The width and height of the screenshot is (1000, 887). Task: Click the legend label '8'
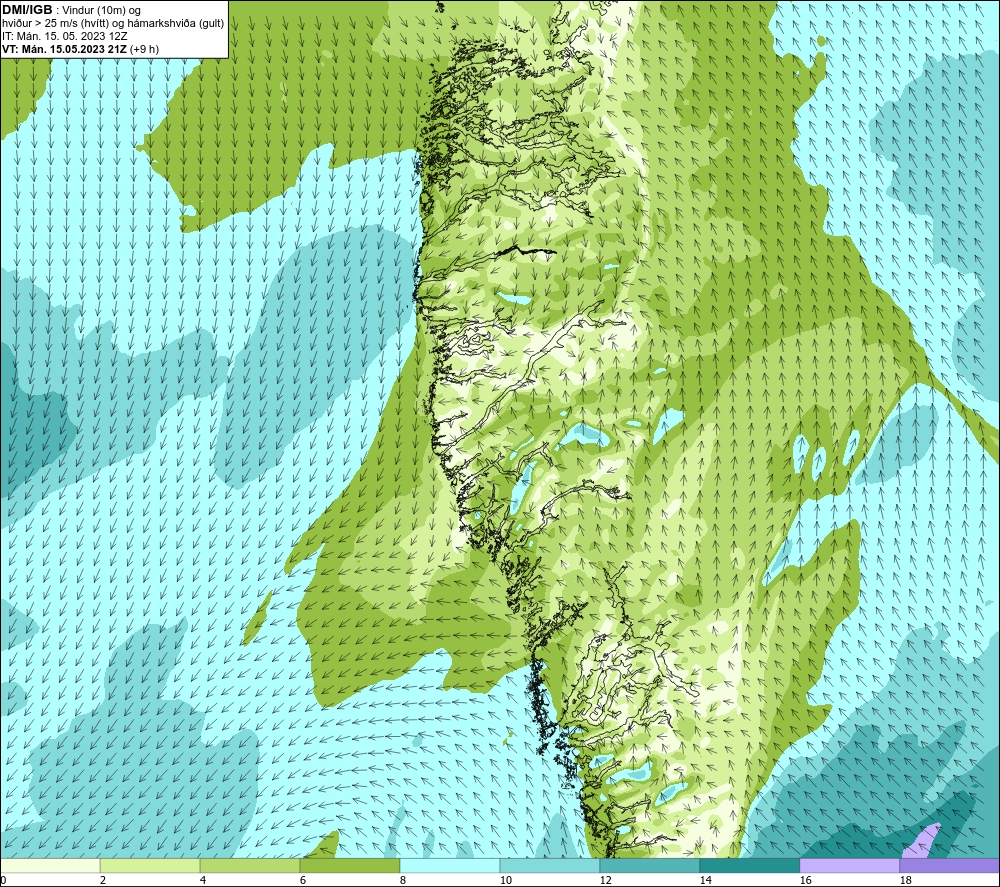402,880
